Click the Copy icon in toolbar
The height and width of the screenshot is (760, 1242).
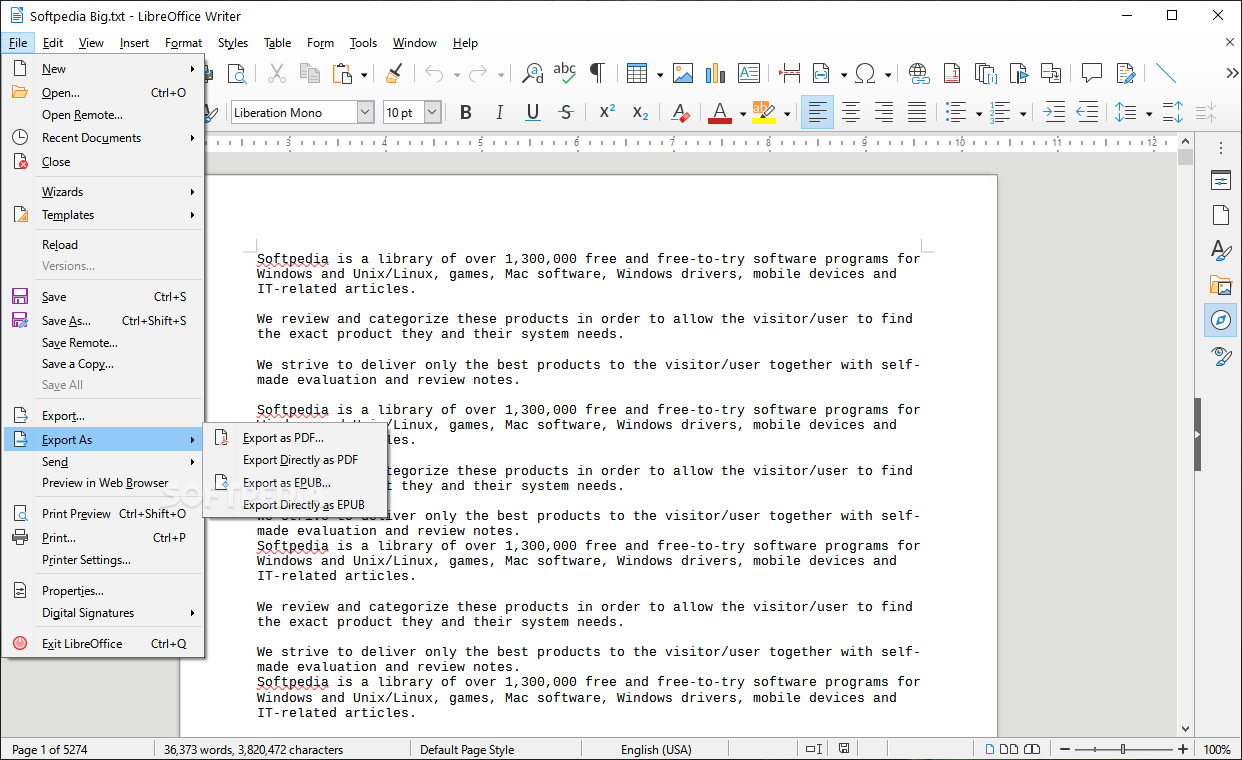pos(310,73)
